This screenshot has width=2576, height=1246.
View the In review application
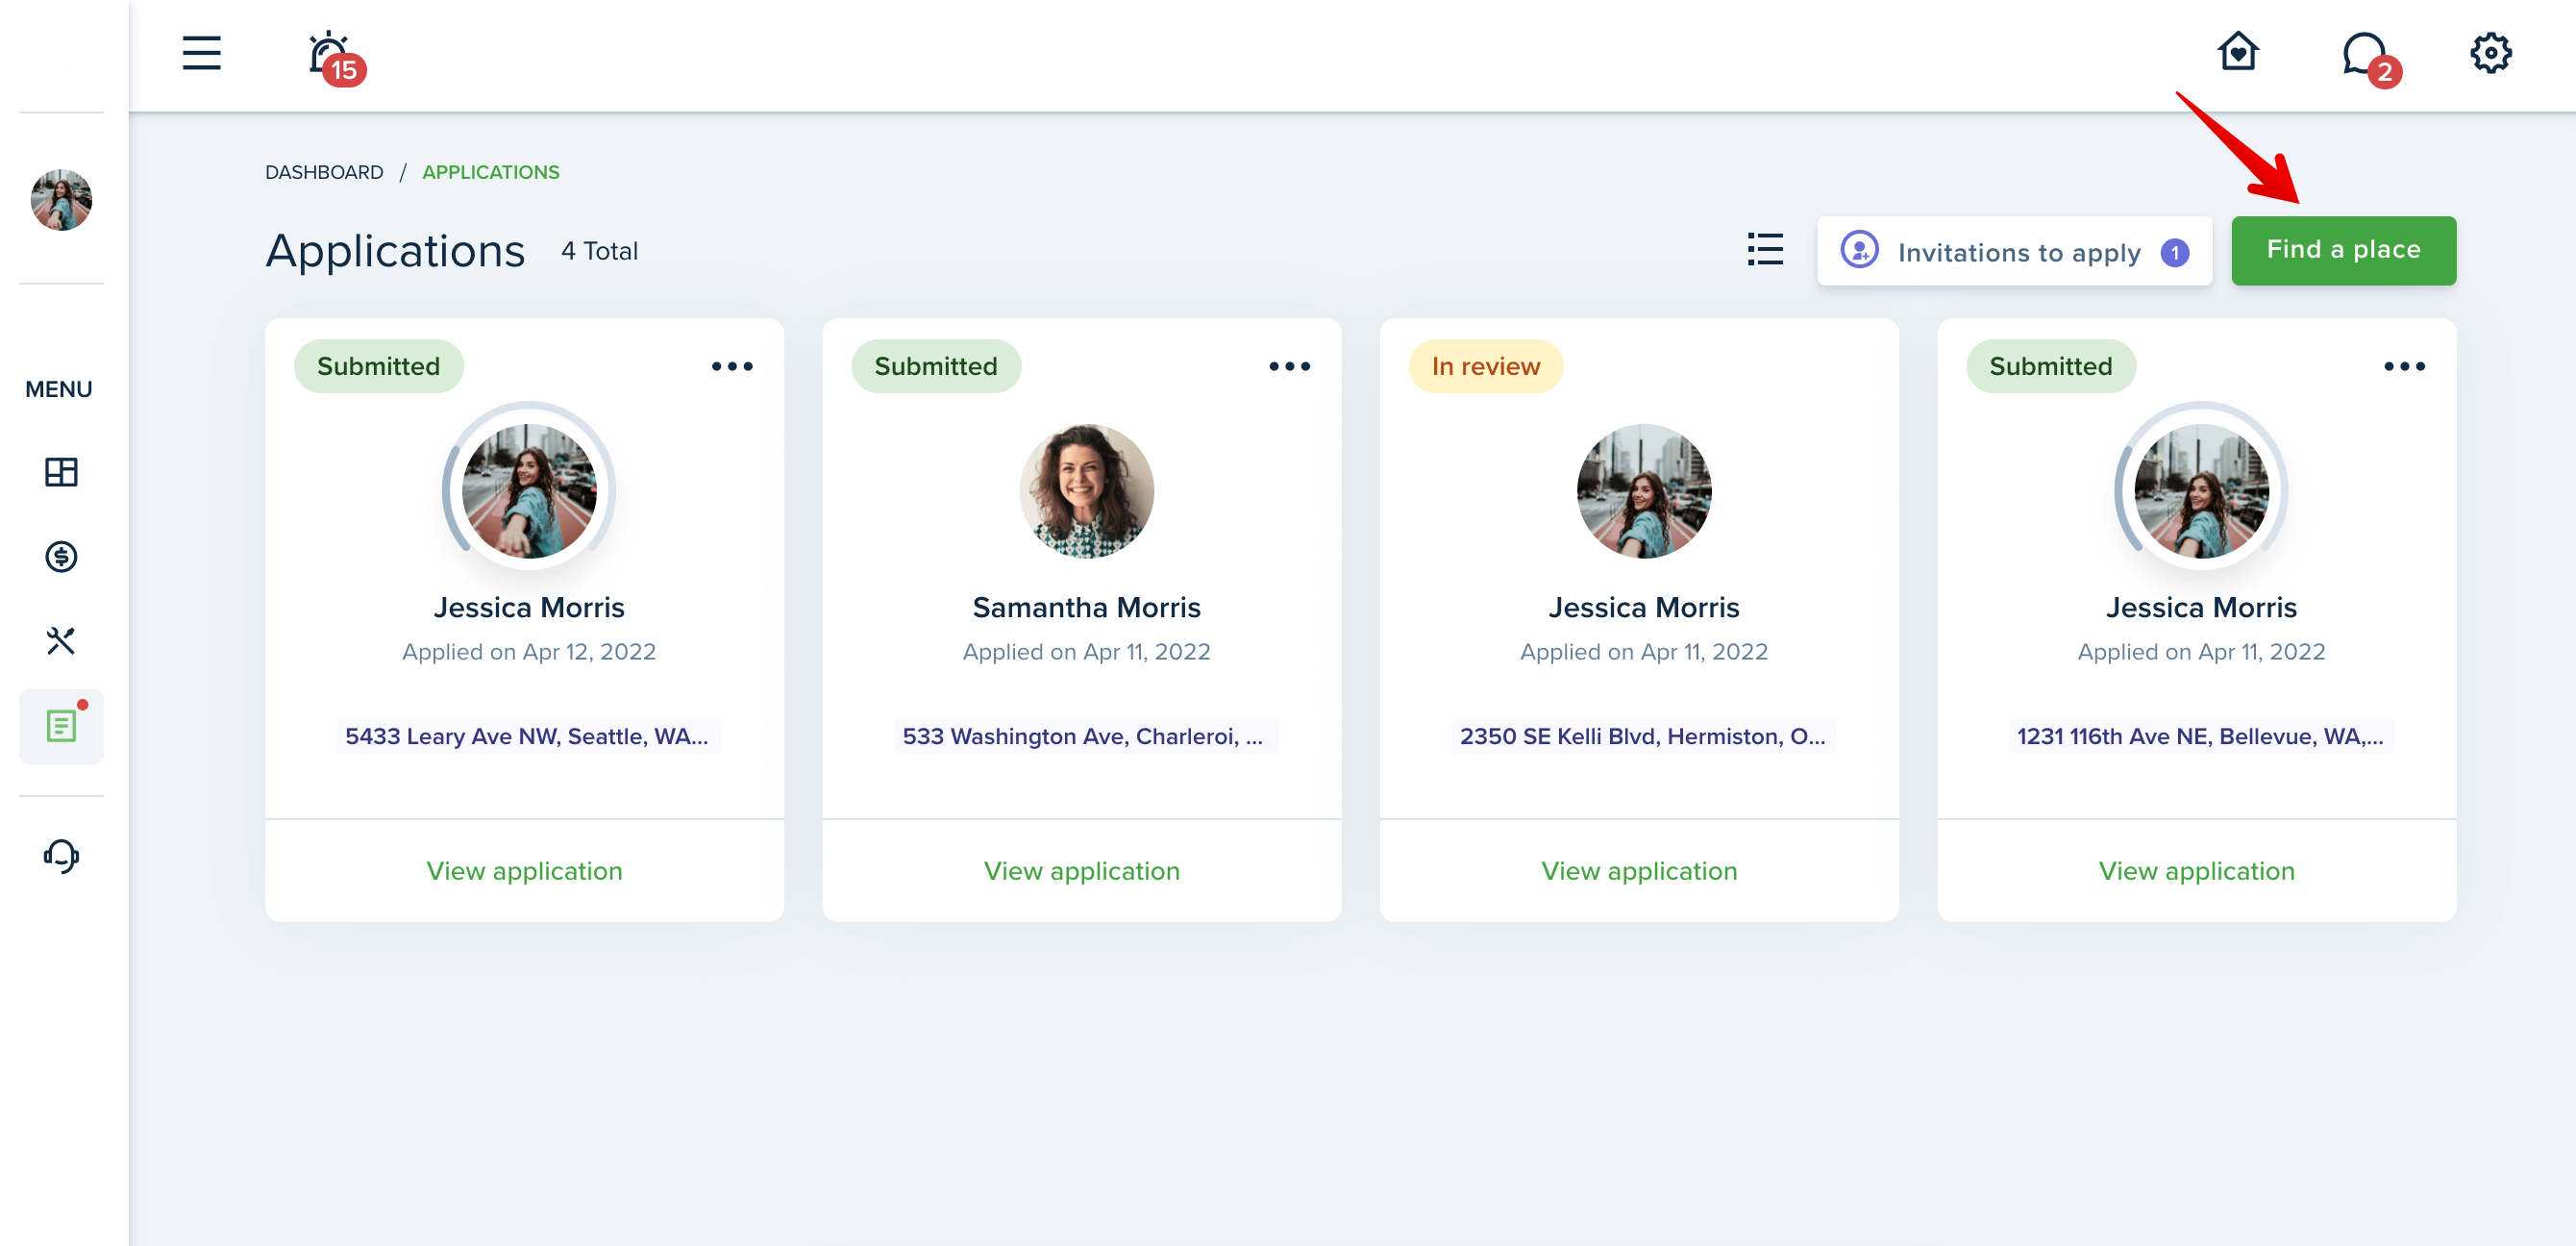pos(1639,871)
